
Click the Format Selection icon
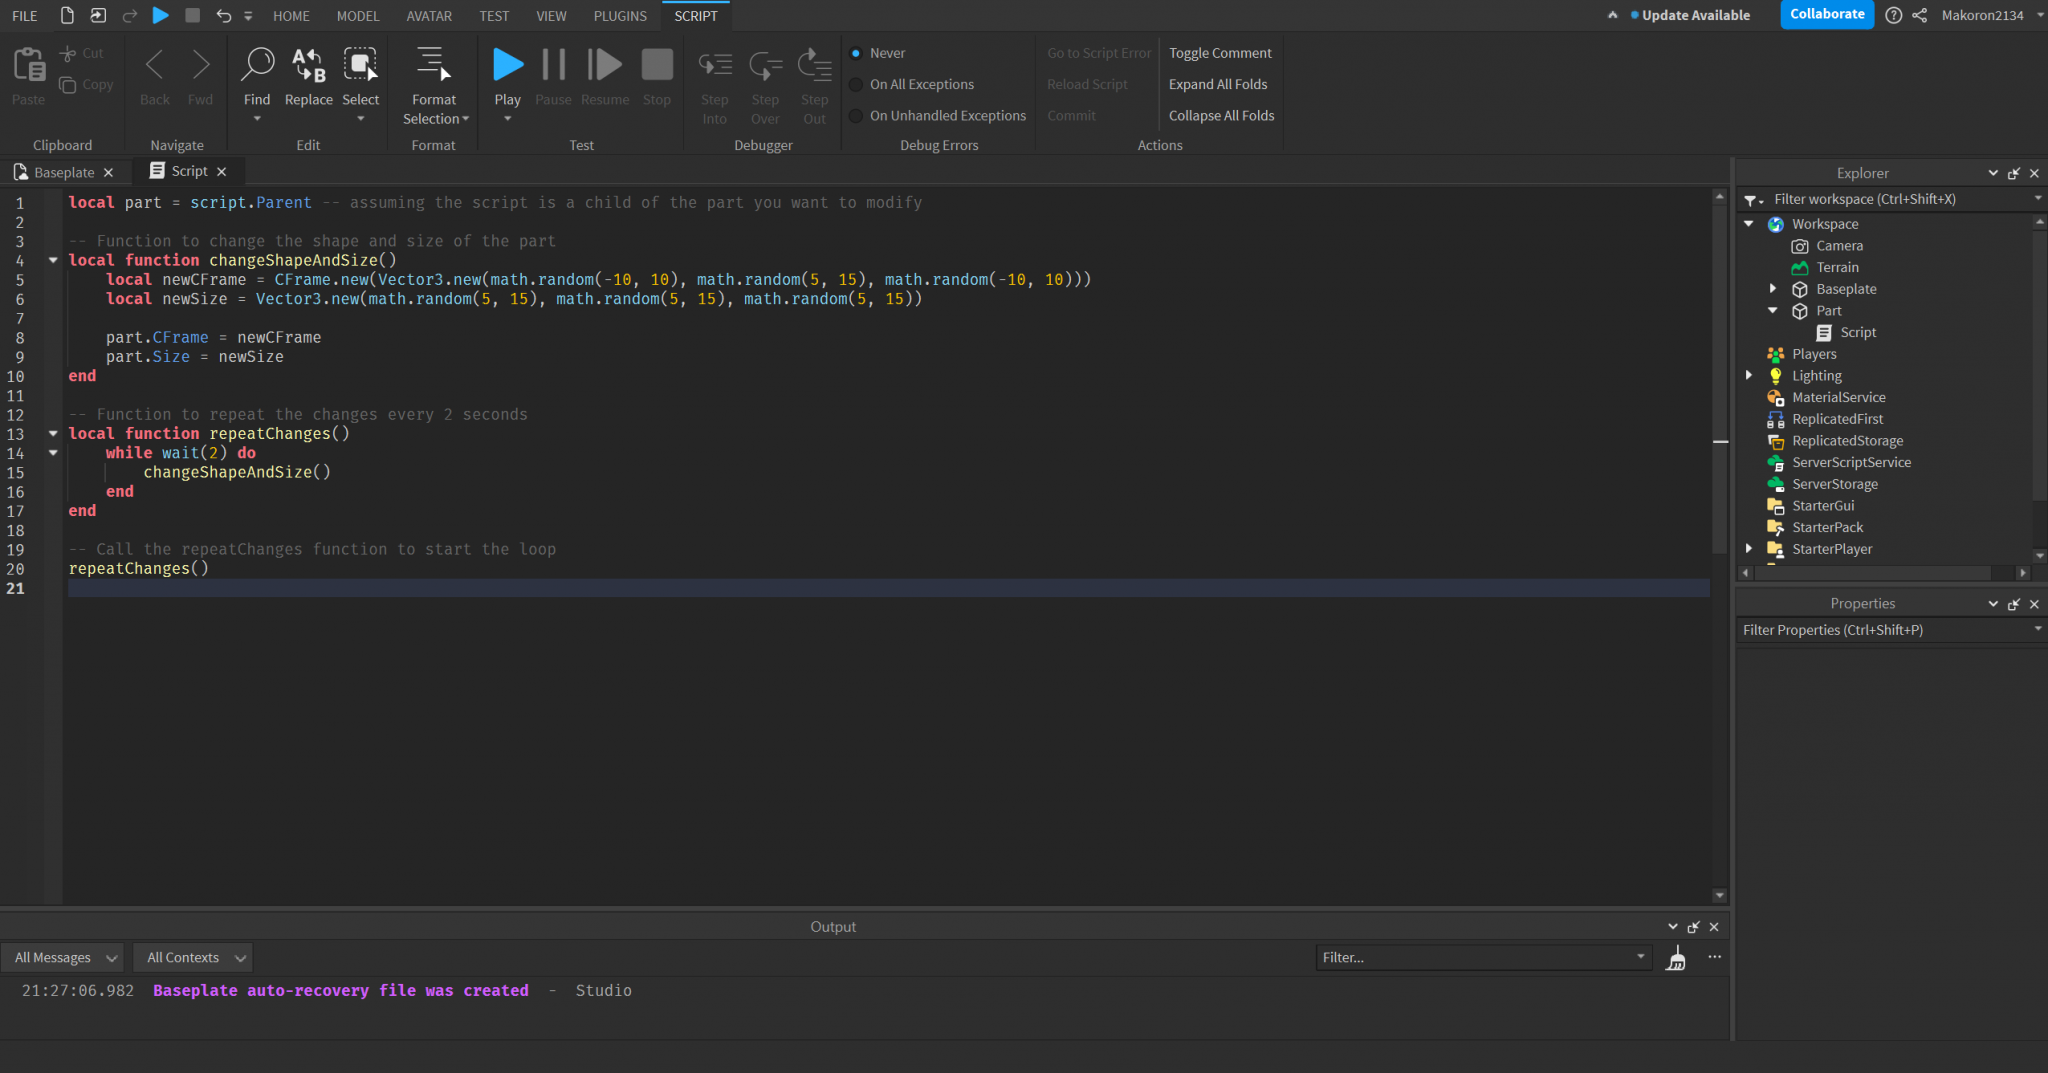[433, 63]
